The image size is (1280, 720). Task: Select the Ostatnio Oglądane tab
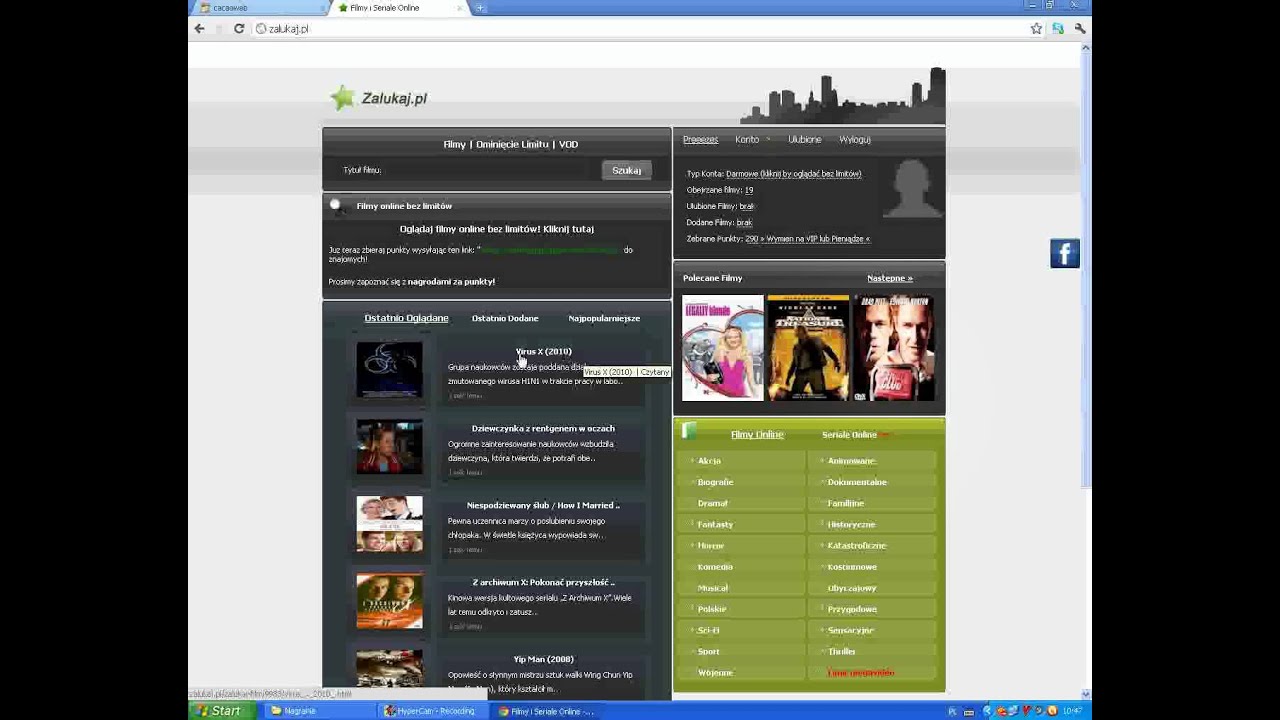(x=406, y=318)
